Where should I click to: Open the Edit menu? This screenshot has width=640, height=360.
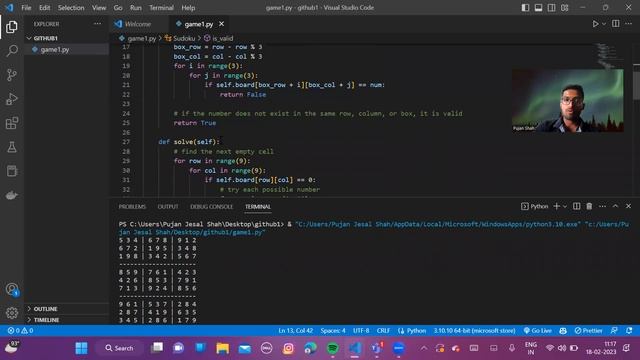(44, 8)
